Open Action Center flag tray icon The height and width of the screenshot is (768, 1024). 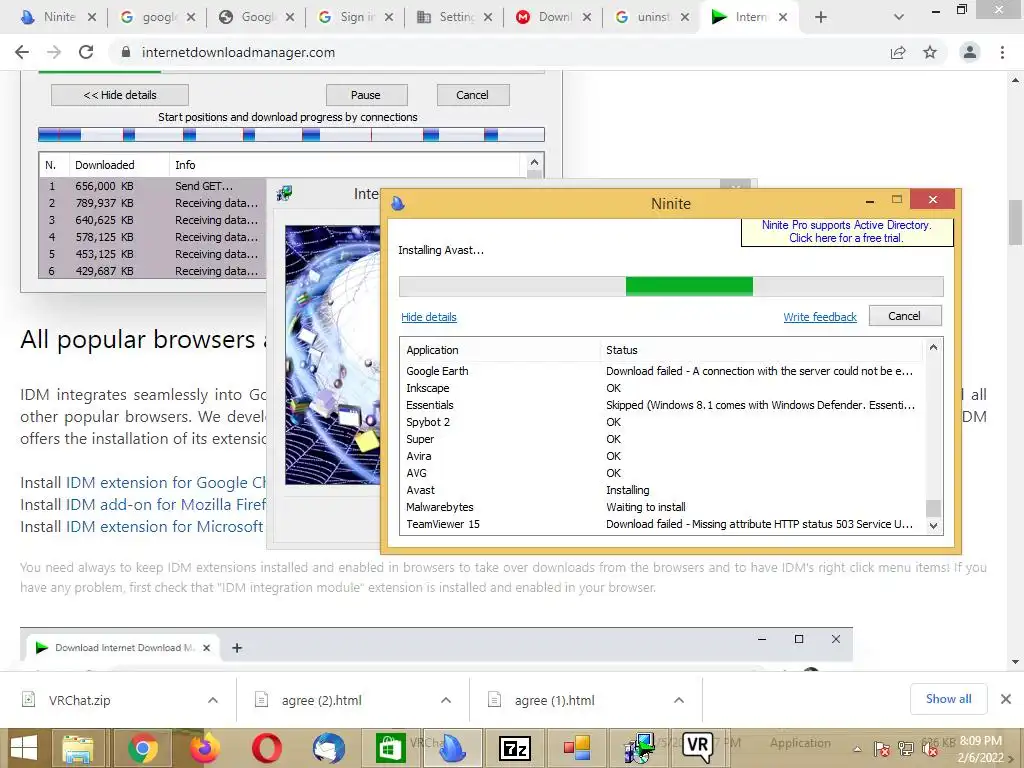(x=882, y=749)
